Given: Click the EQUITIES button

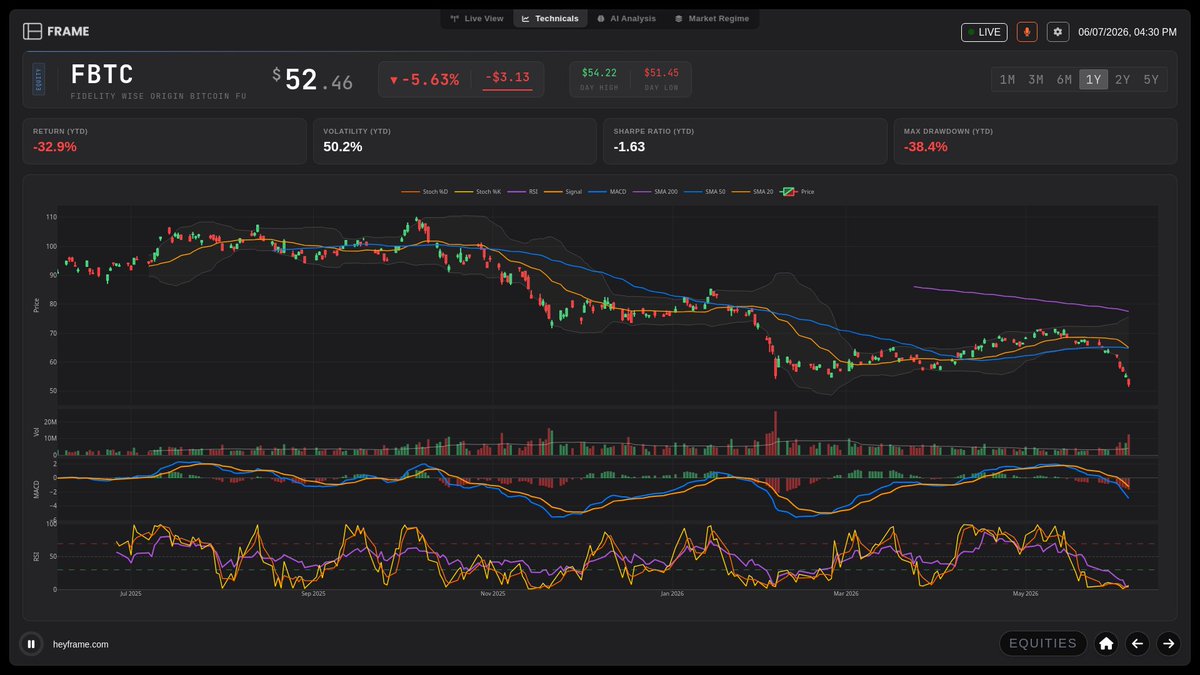Looking at the screenshot, I should tap(1043, 644).
